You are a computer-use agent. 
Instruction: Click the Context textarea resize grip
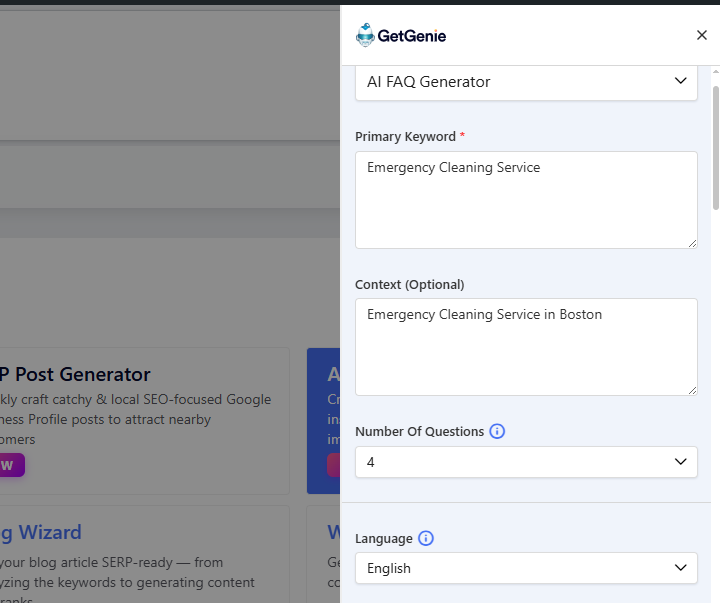coord(692,390)
